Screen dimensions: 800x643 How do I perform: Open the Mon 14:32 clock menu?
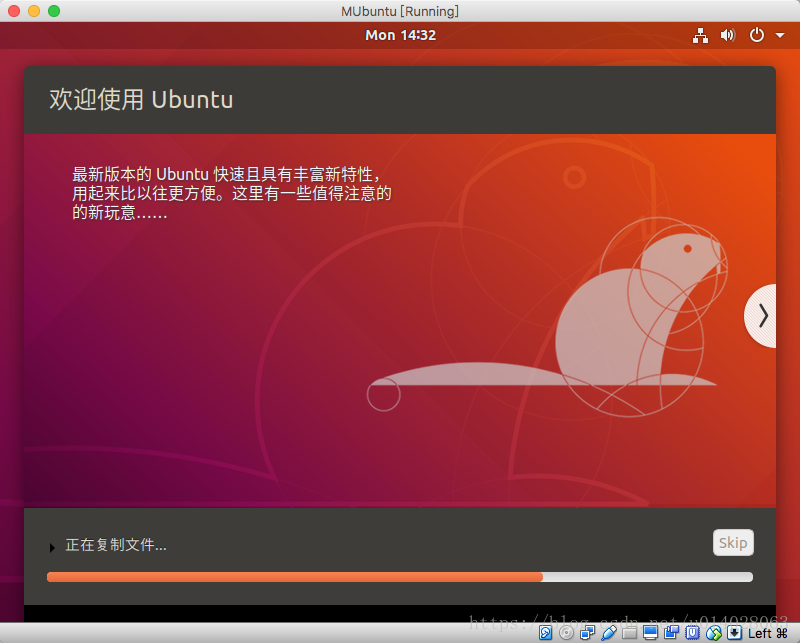[x=401, y=35]
